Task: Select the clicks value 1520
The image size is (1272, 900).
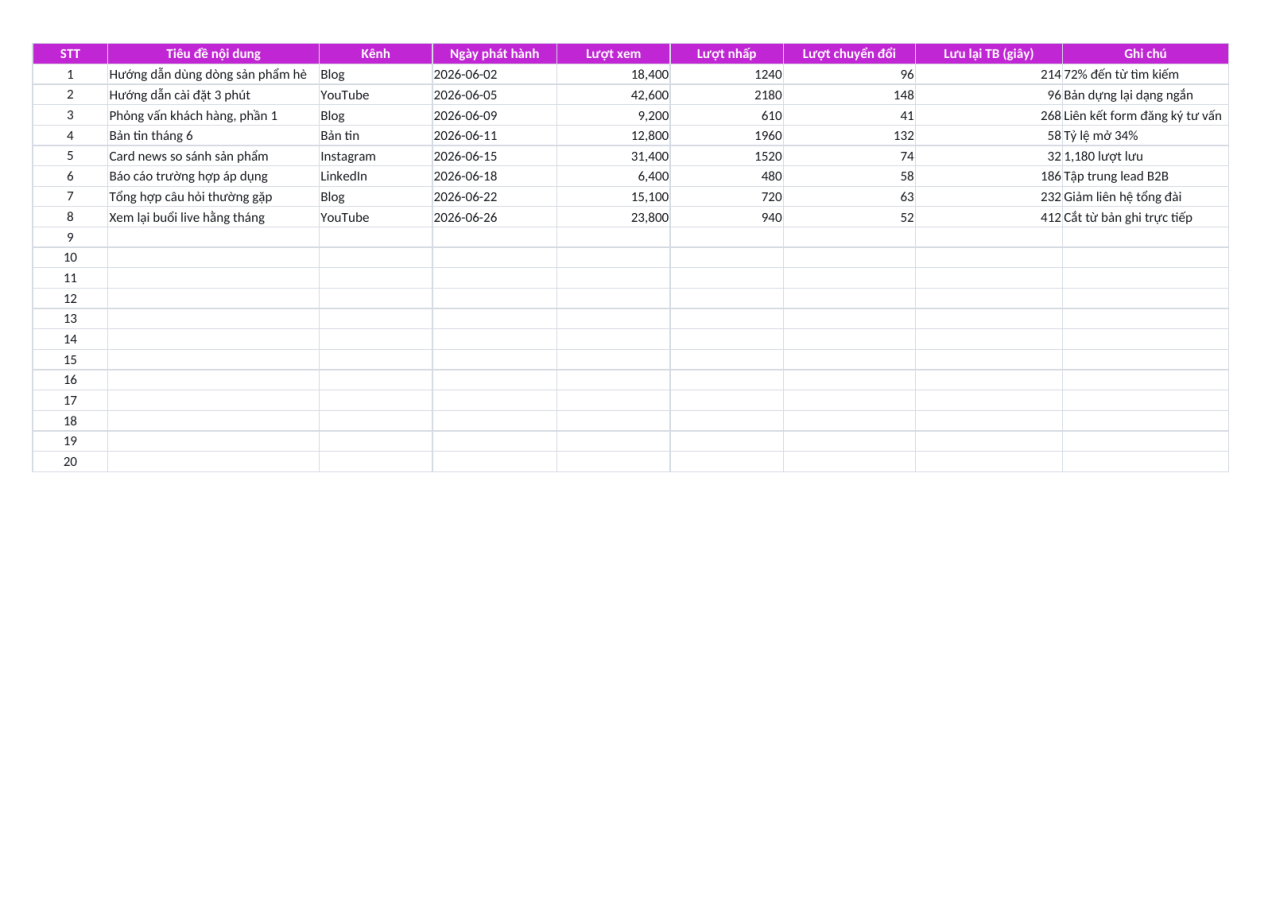Action: 726,156
